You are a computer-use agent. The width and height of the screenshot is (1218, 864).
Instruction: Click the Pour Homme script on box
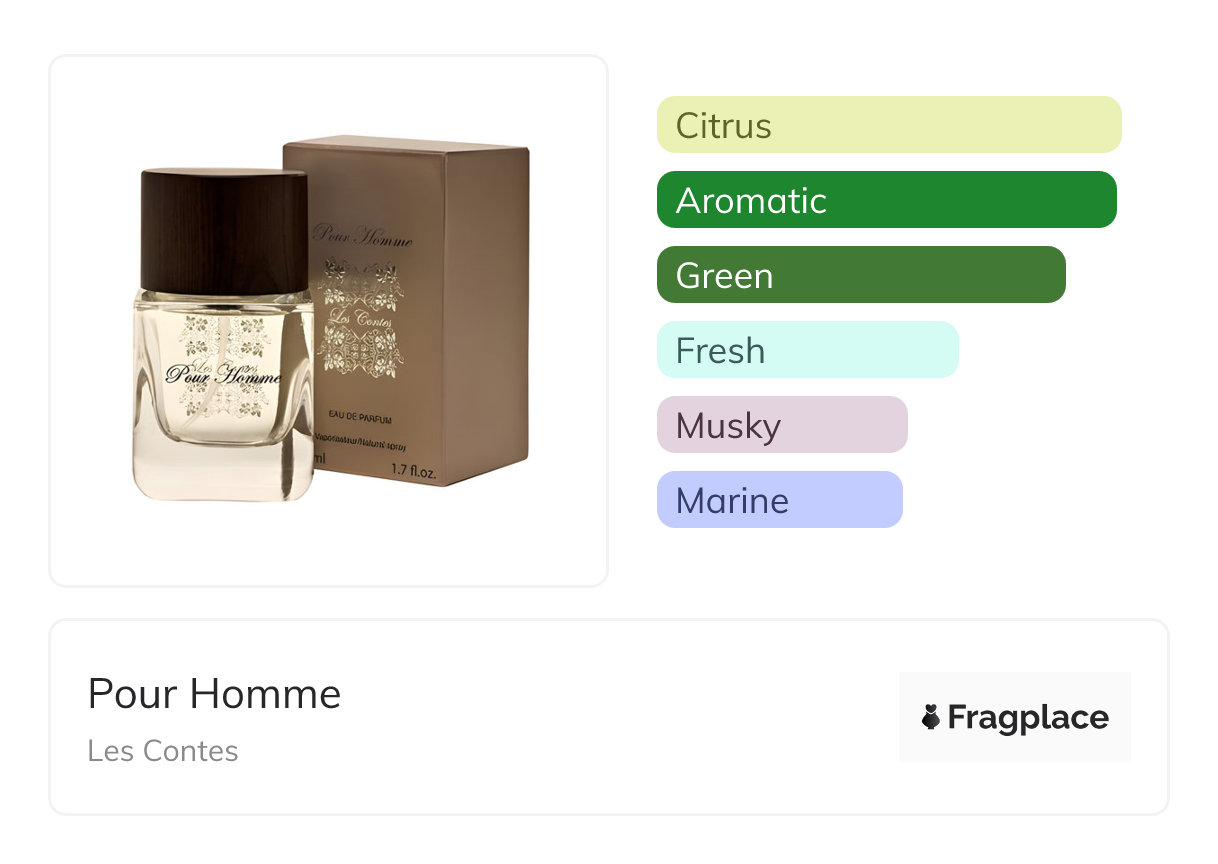coord(363,237)
